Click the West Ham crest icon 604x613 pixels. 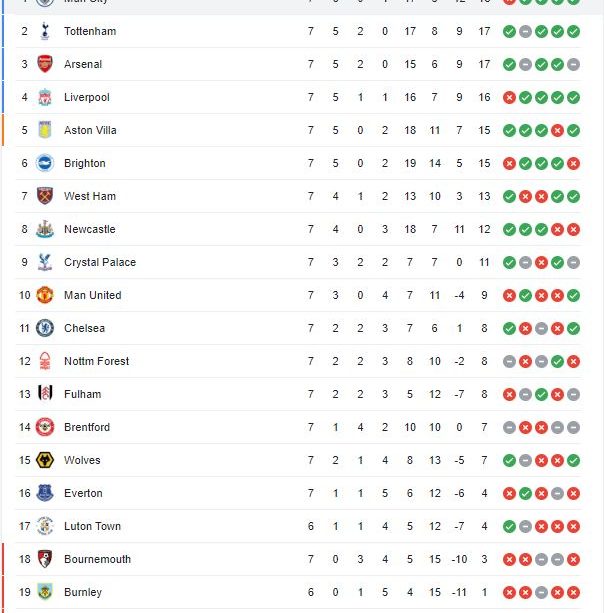point(45,196)
